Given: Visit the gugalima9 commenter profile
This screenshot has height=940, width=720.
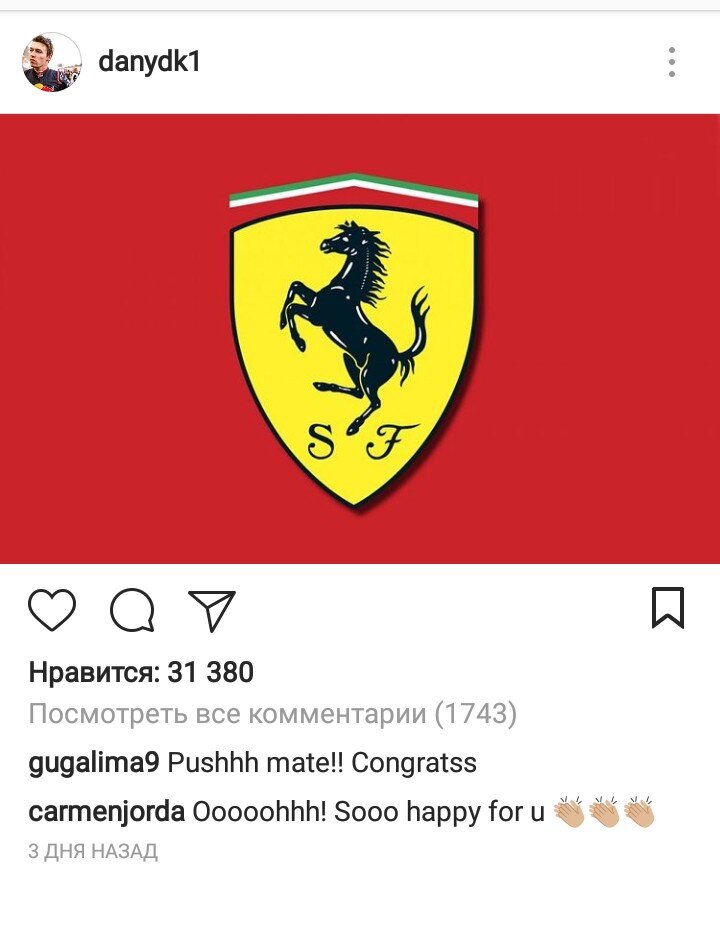Looking at the screenshot, I should [94, 763].
